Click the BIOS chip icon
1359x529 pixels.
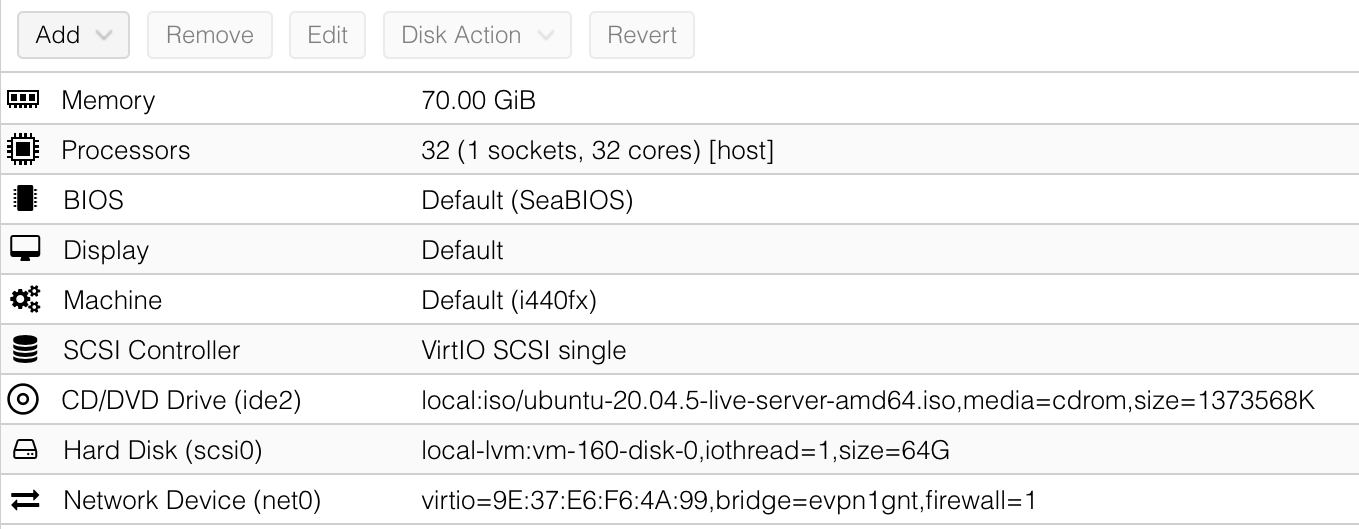(23, 200)
